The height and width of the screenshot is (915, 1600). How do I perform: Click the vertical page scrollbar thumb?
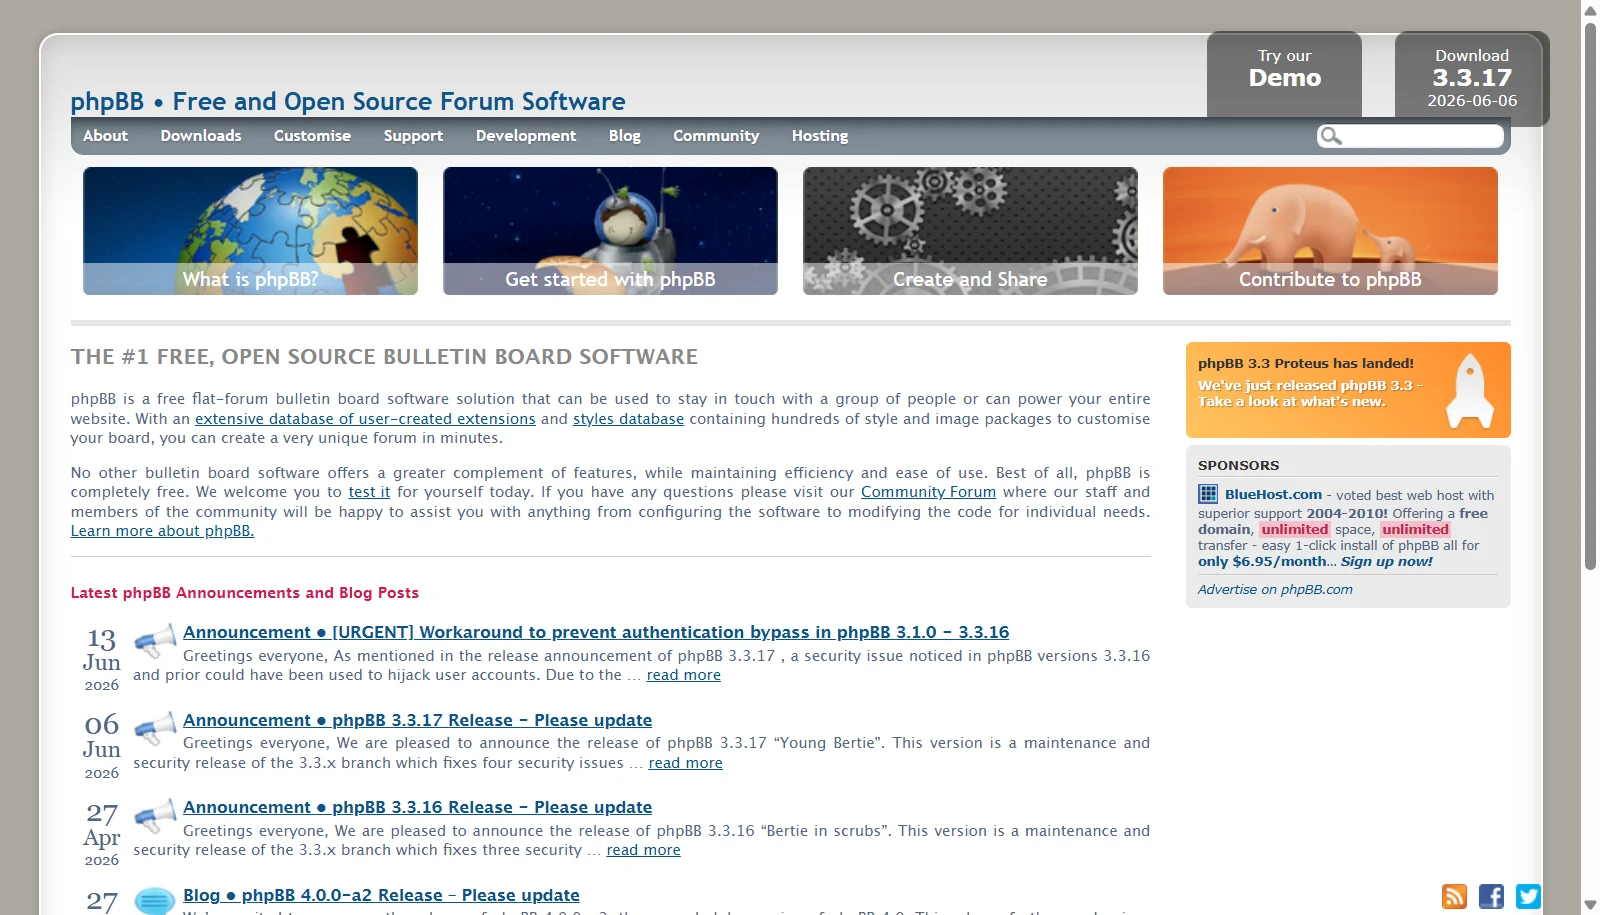[x=1590, y=295]
